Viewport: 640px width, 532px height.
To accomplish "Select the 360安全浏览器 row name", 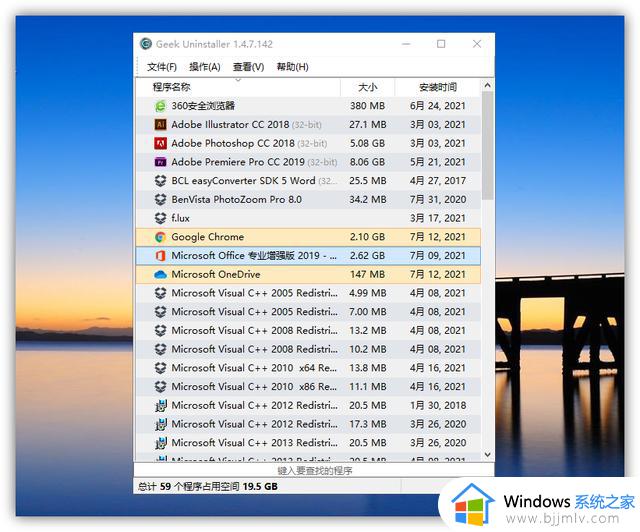I will click(x=203, y=106).
